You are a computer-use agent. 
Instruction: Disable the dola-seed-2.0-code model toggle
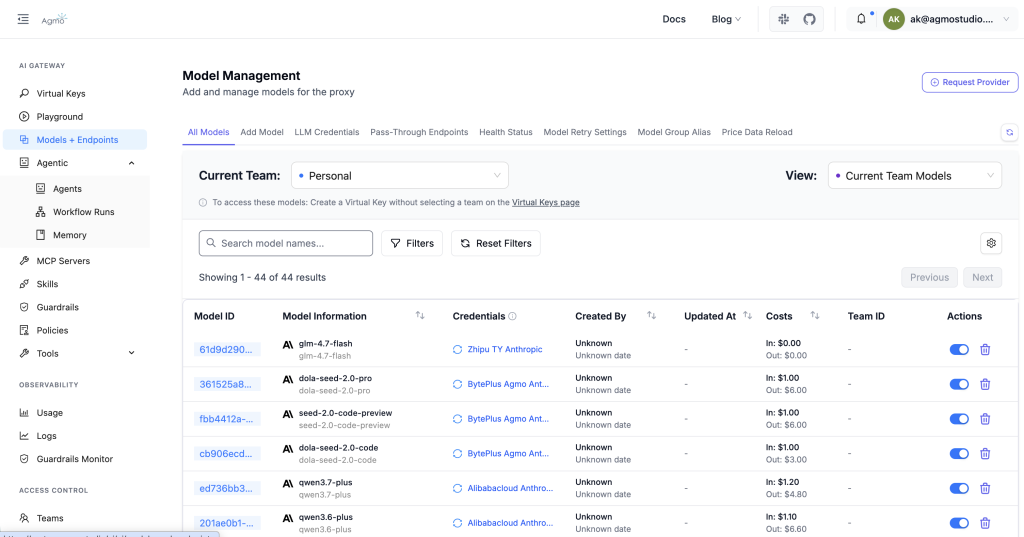pos(959,453)
